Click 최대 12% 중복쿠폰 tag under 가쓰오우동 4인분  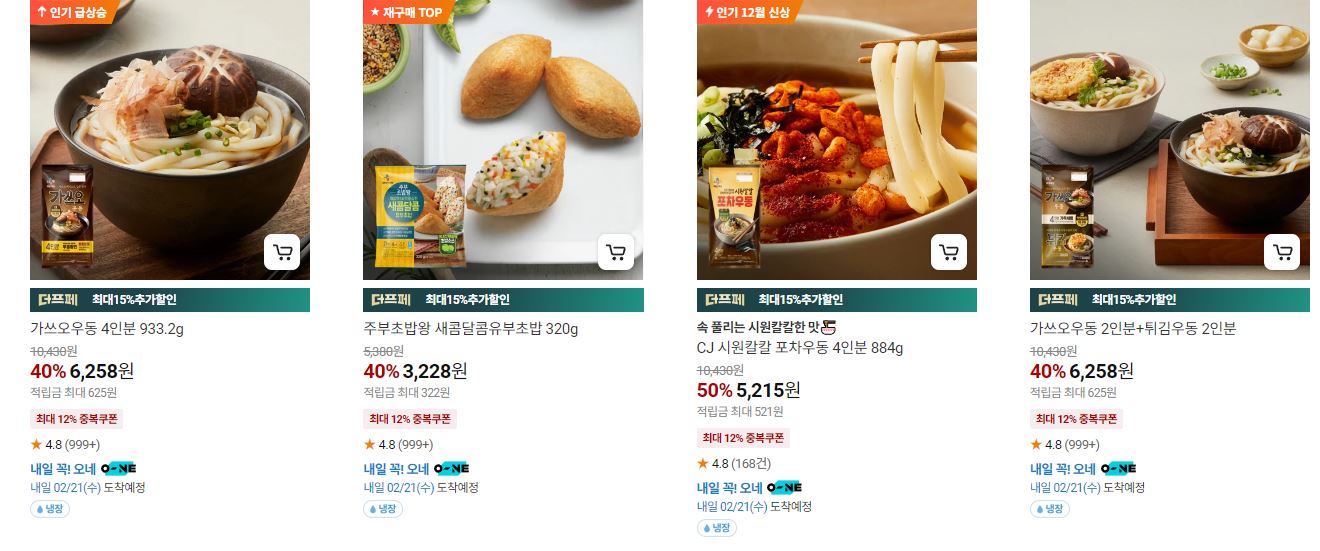tap(76, 419)
